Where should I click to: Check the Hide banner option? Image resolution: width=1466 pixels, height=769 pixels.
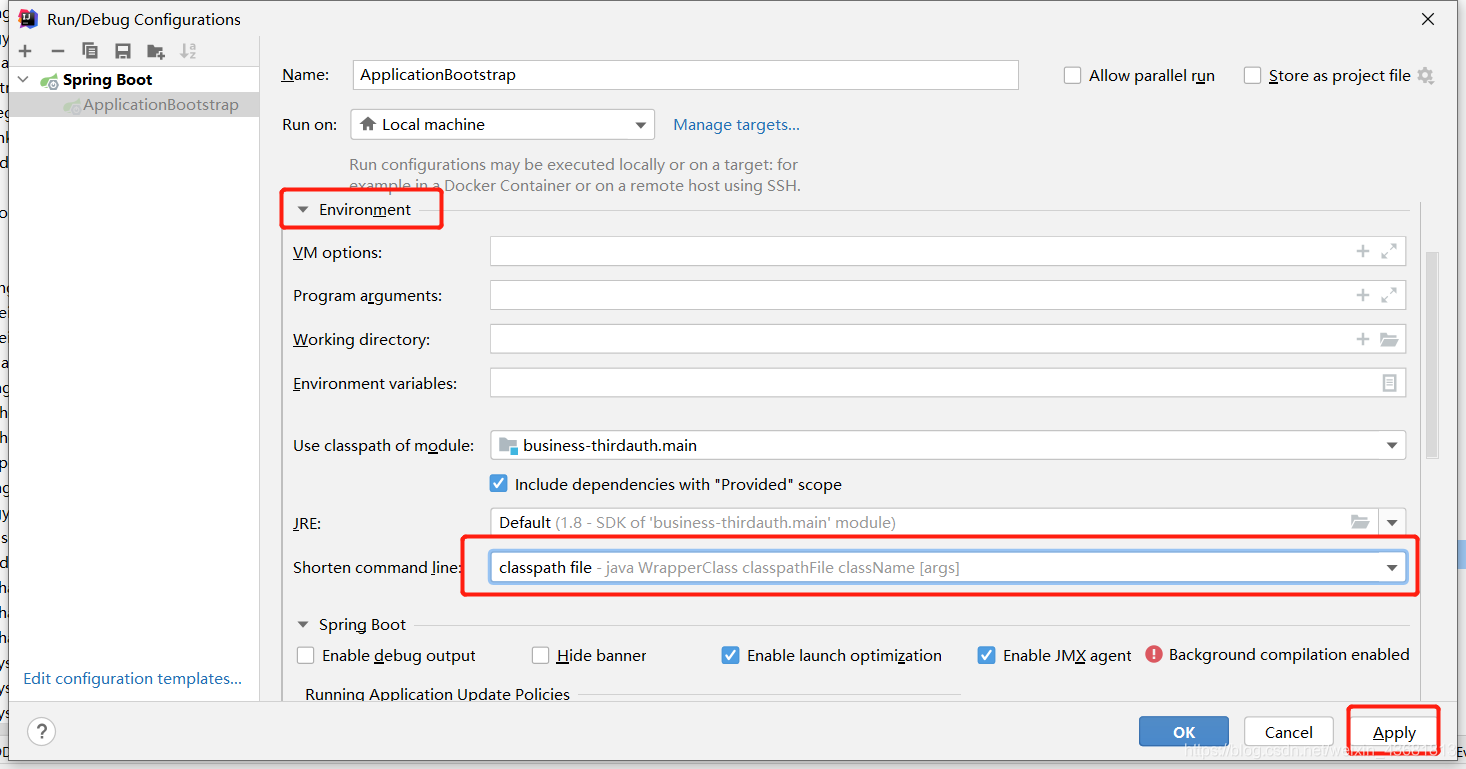[540, 656]
